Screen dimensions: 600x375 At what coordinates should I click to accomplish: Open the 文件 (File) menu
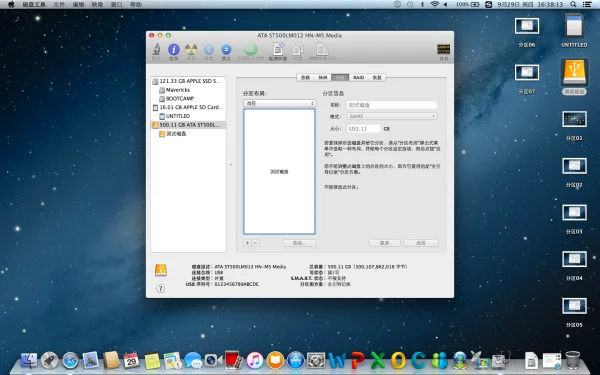click(x=59, y=5)
